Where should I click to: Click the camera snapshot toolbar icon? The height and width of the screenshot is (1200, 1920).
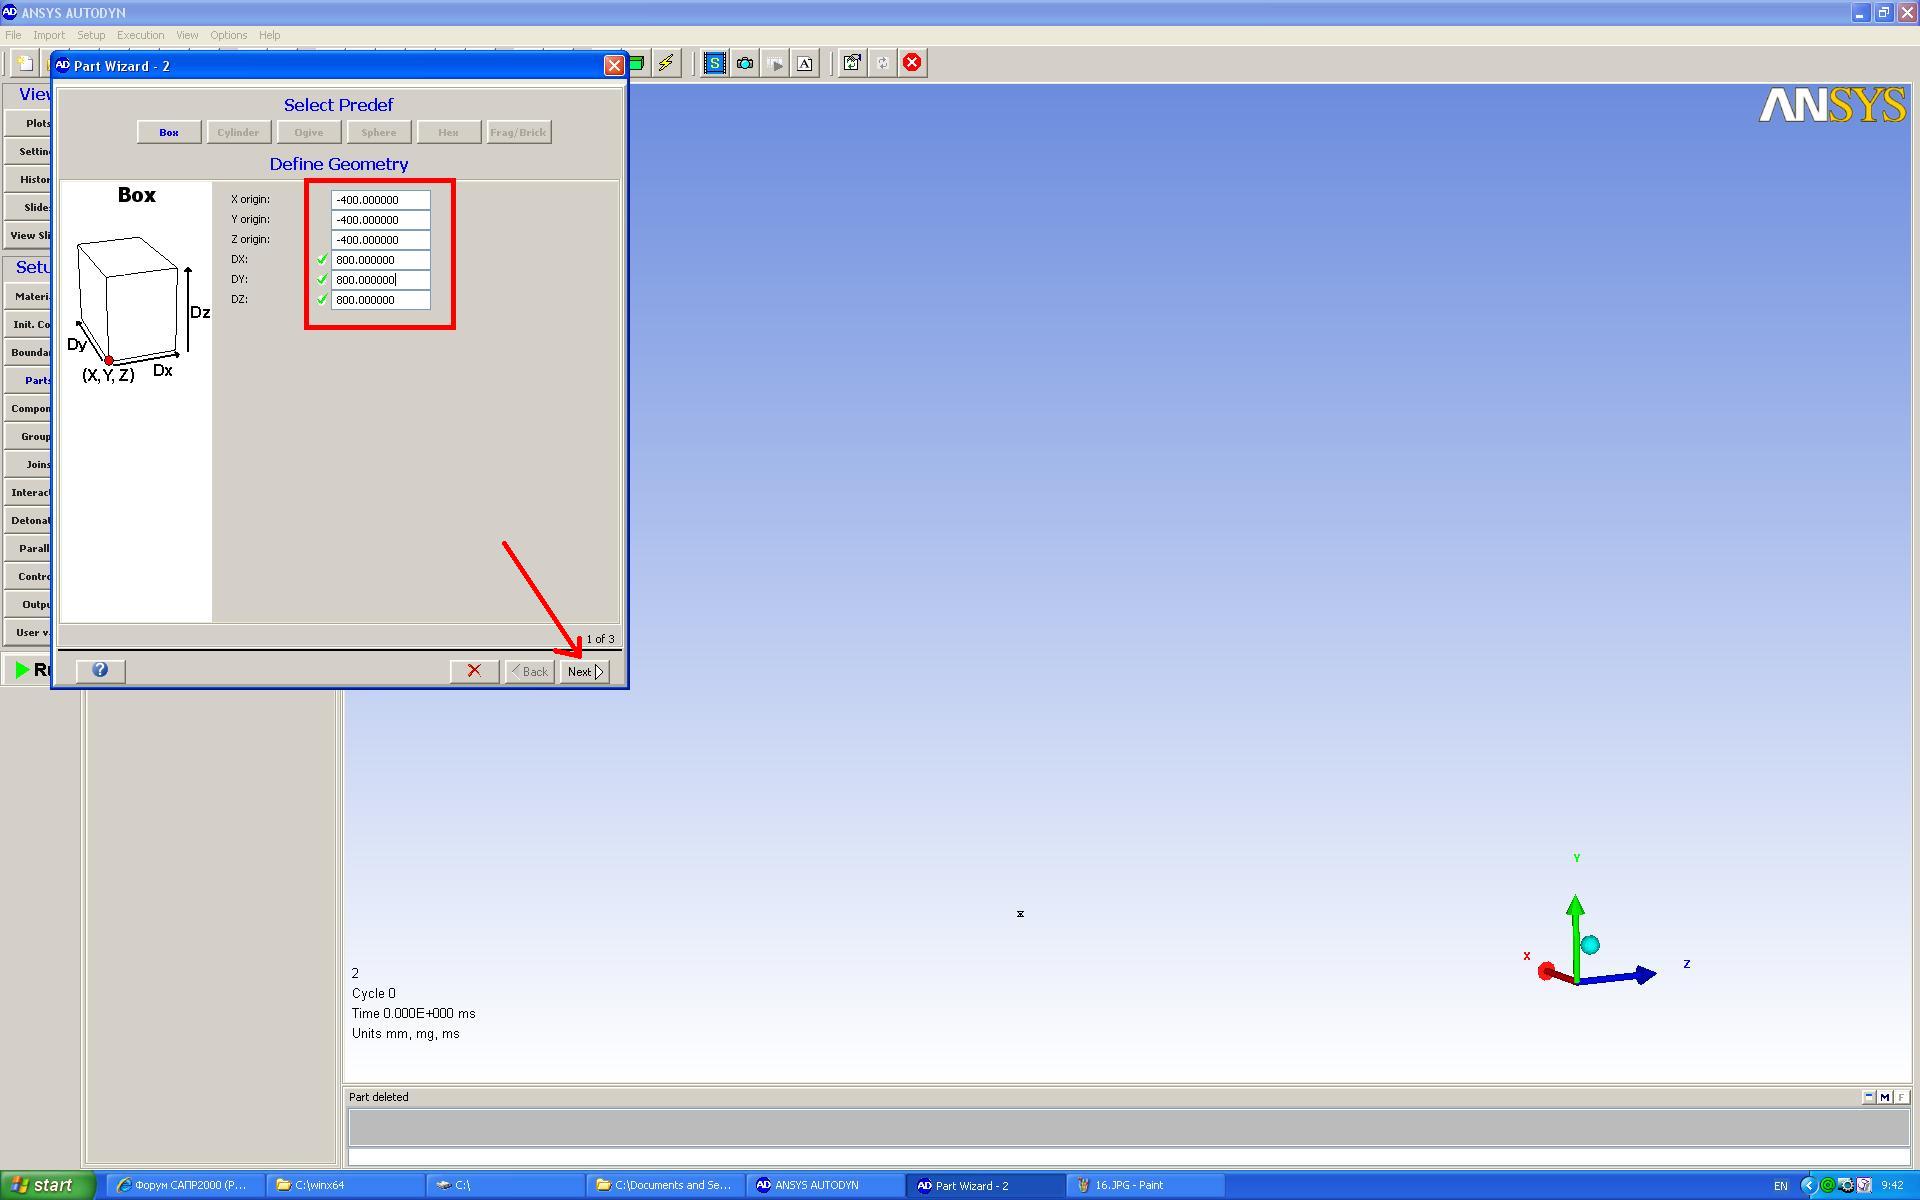(745, 63)
